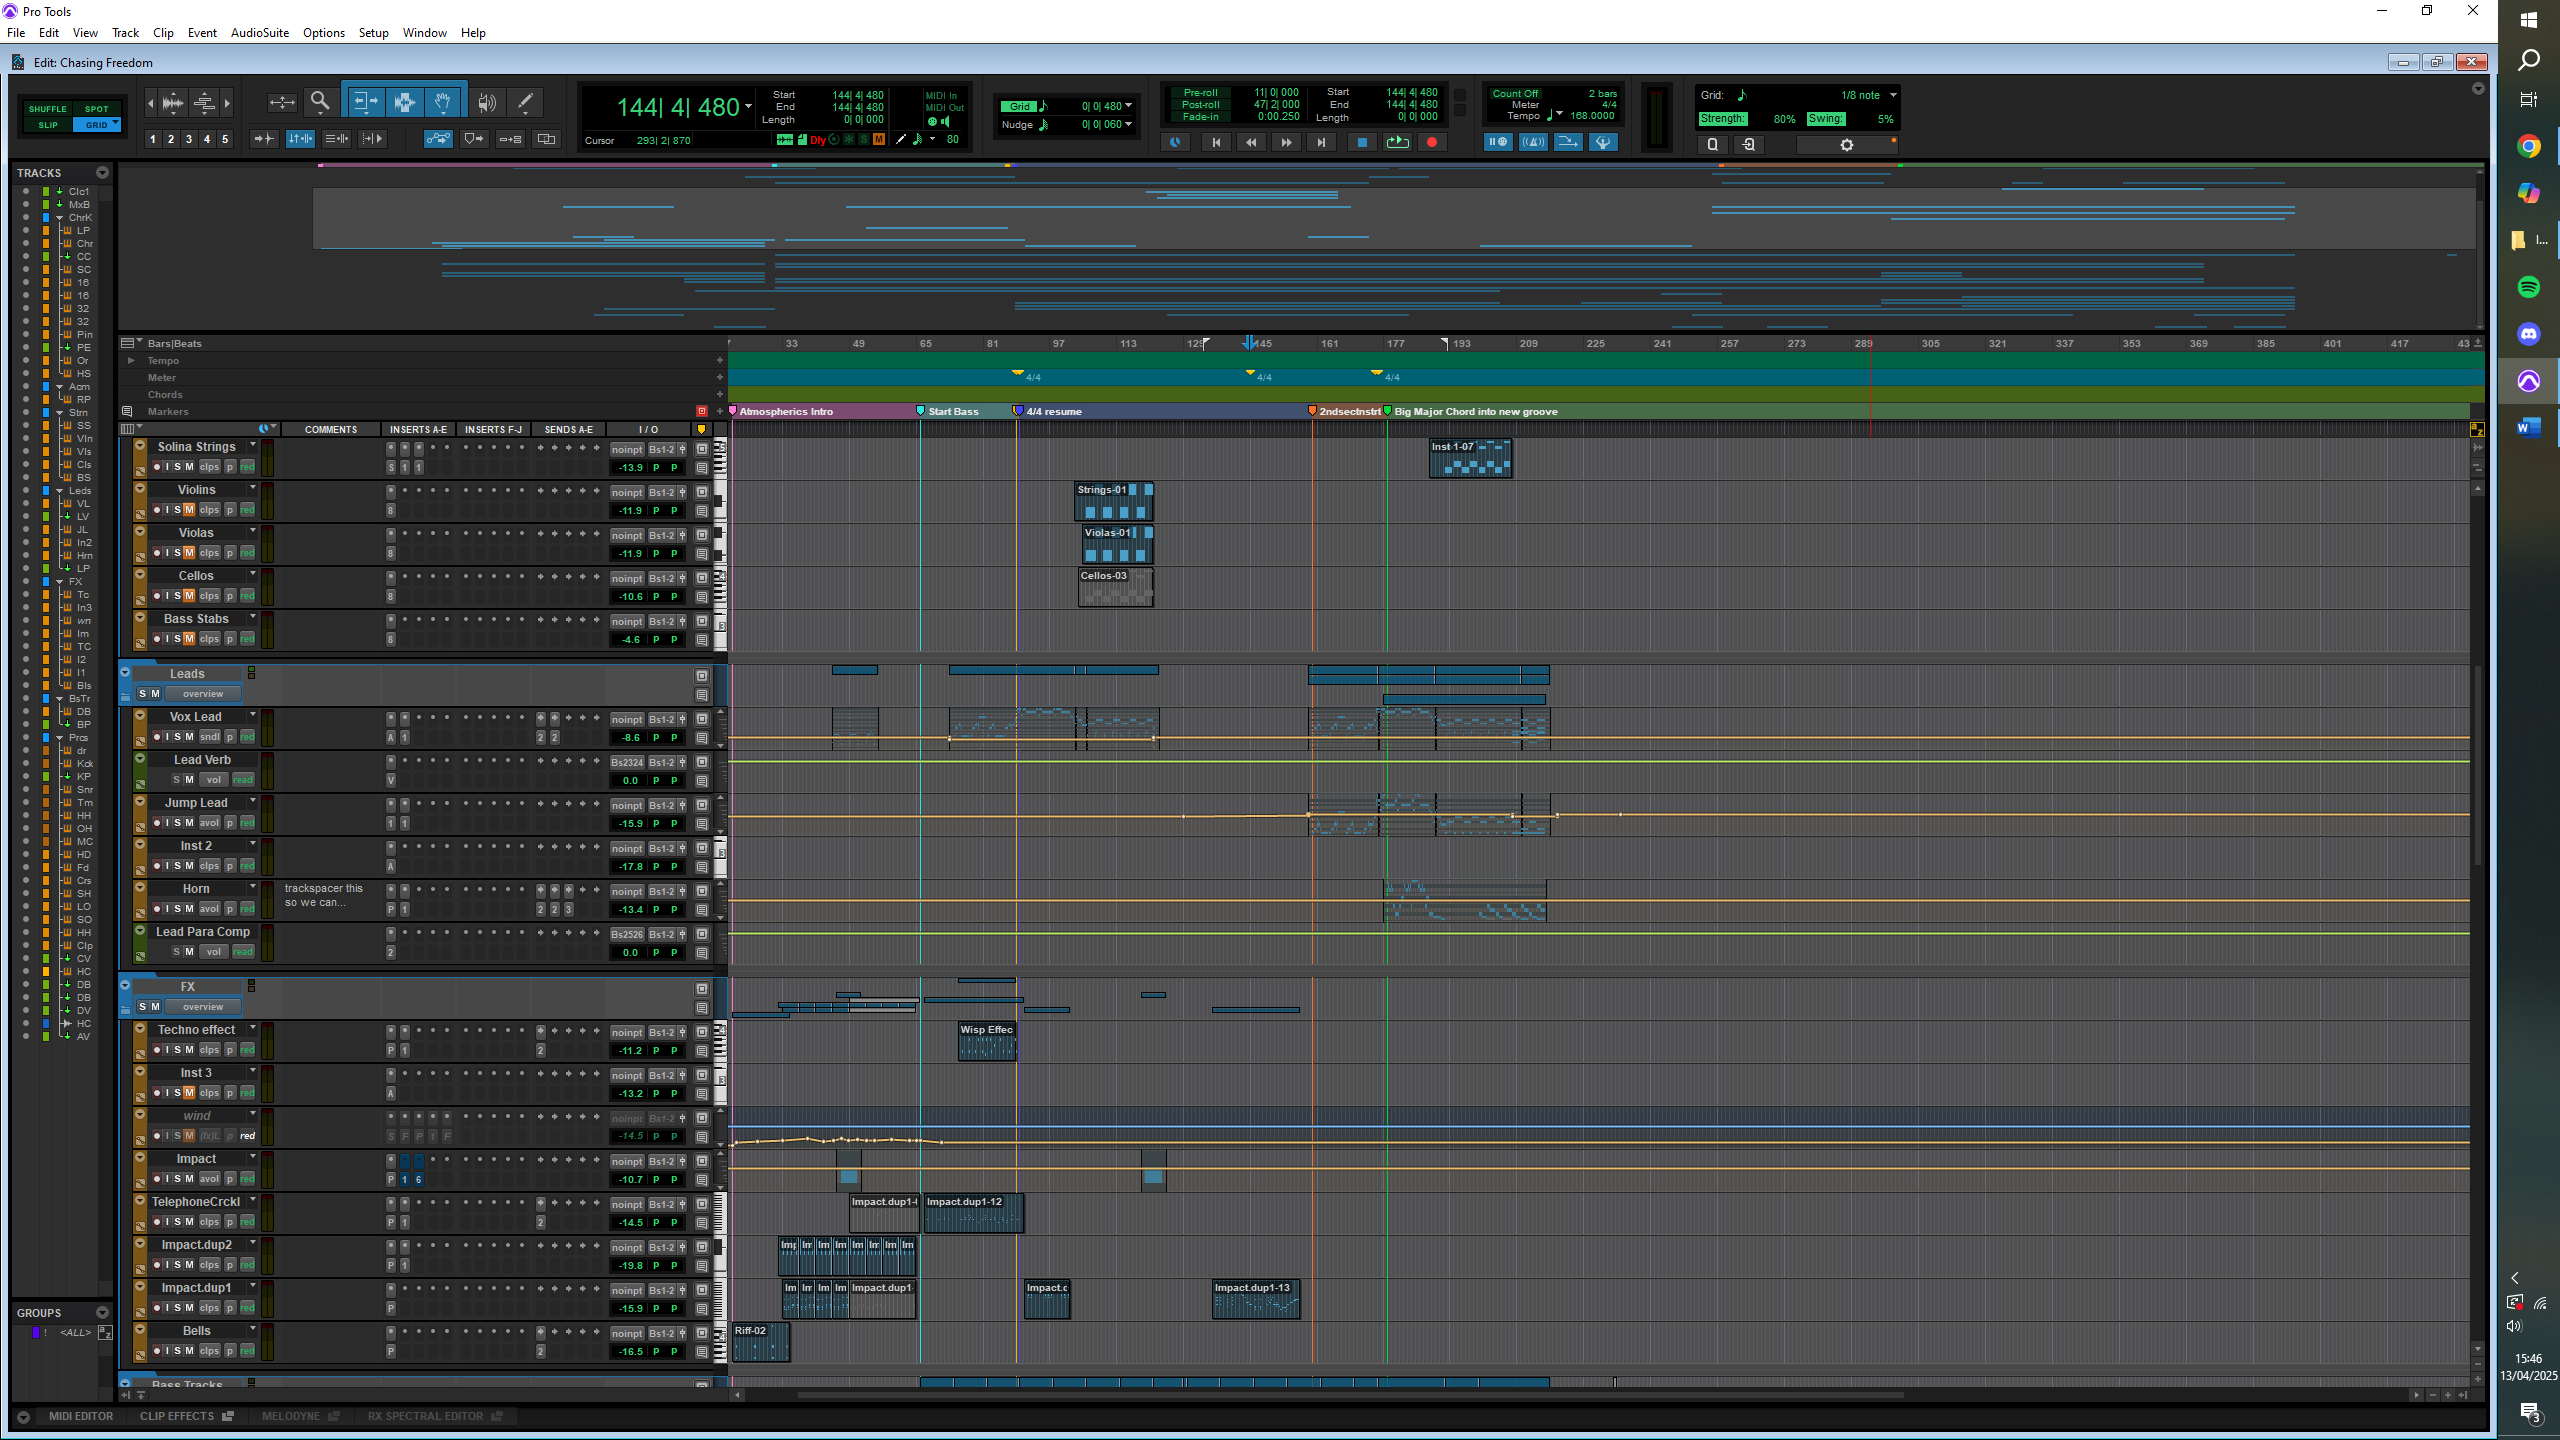The width and height of the screenshot is (2560, 1440).
Task: Click the Rewind transport button
Action: pos(1251,142)
